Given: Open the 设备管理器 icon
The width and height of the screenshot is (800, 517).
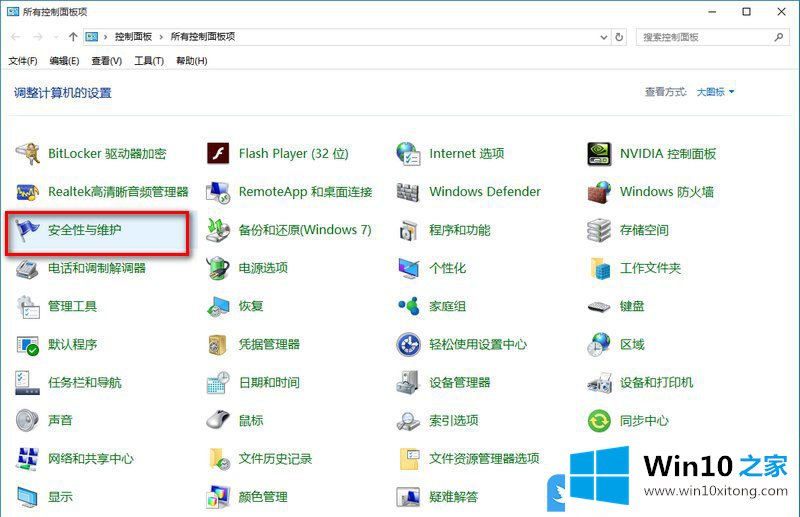Looking at the screenshot, I should 408,383.
